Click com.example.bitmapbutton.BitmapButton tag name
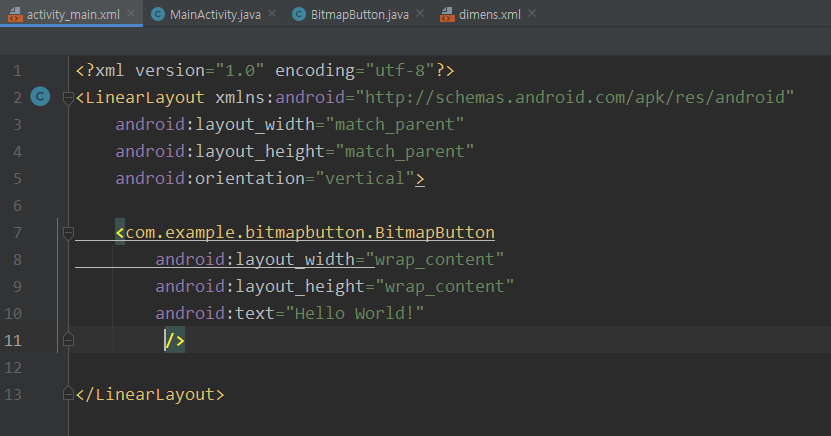Image resolution: width=831 pixels, height=436 pixels. [x=310, y=233]
